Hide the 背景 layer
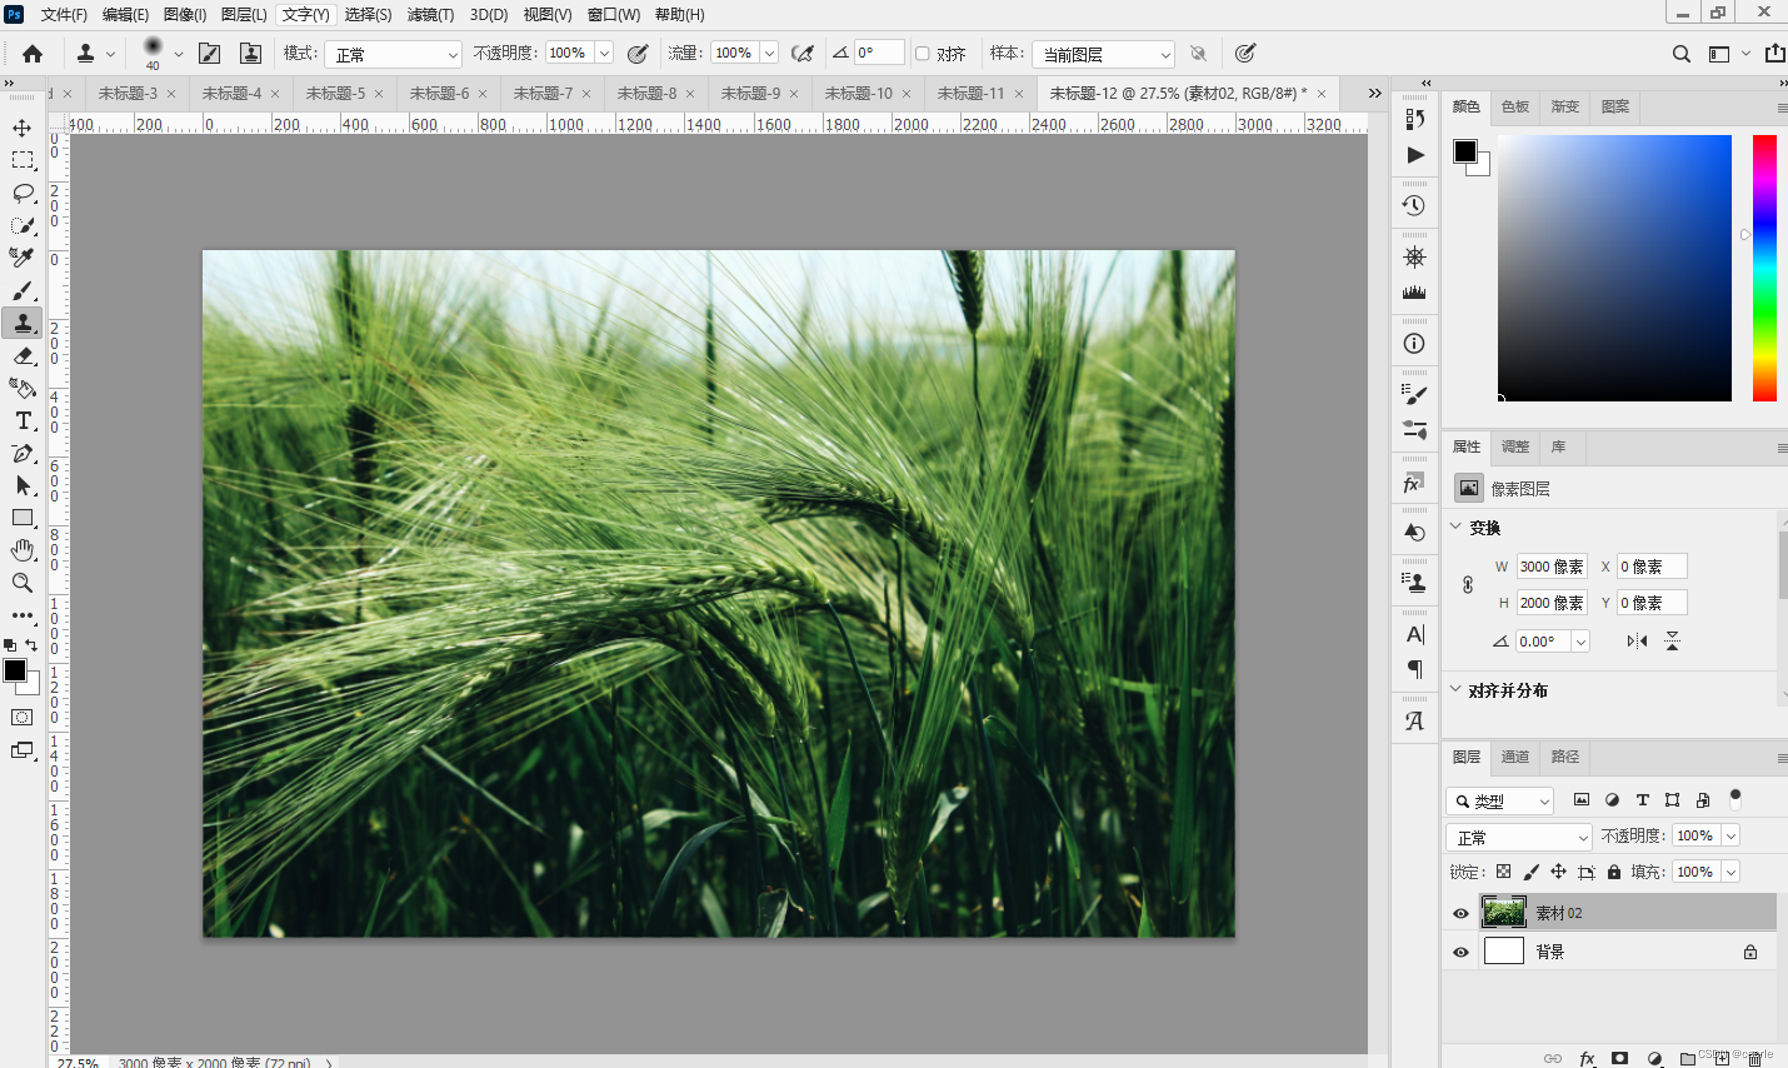 (1461, 952)
